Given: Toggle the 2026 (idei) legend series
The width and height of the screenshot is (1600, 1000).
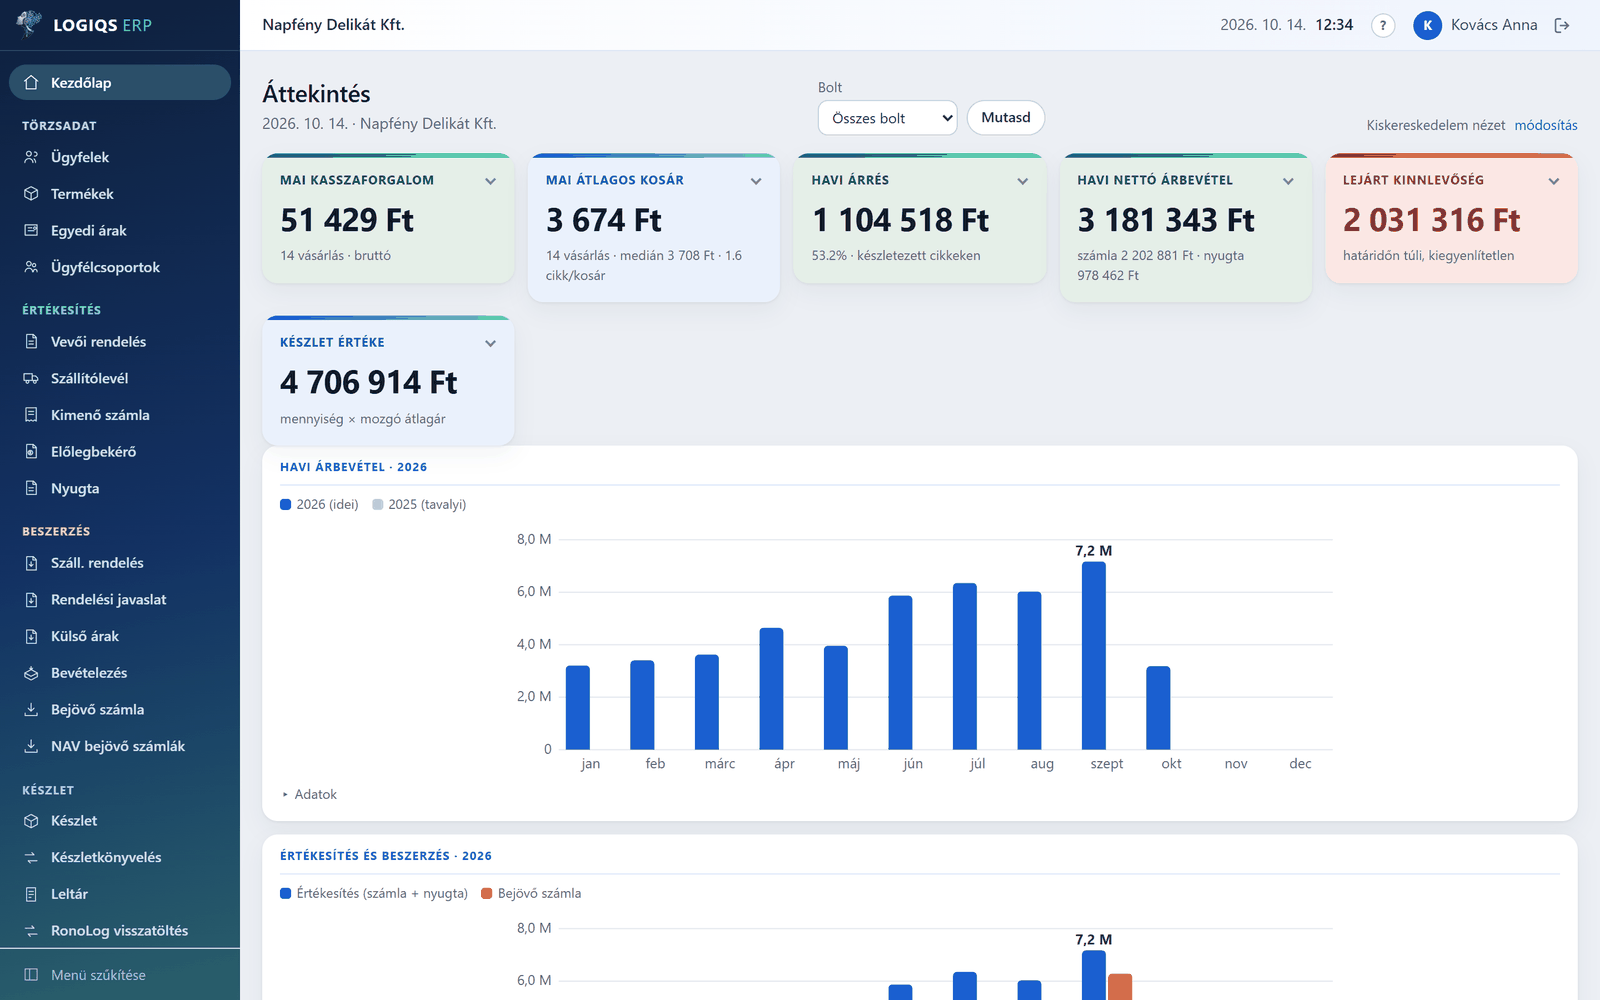Looking at the screenshot, I should [319, 505].
